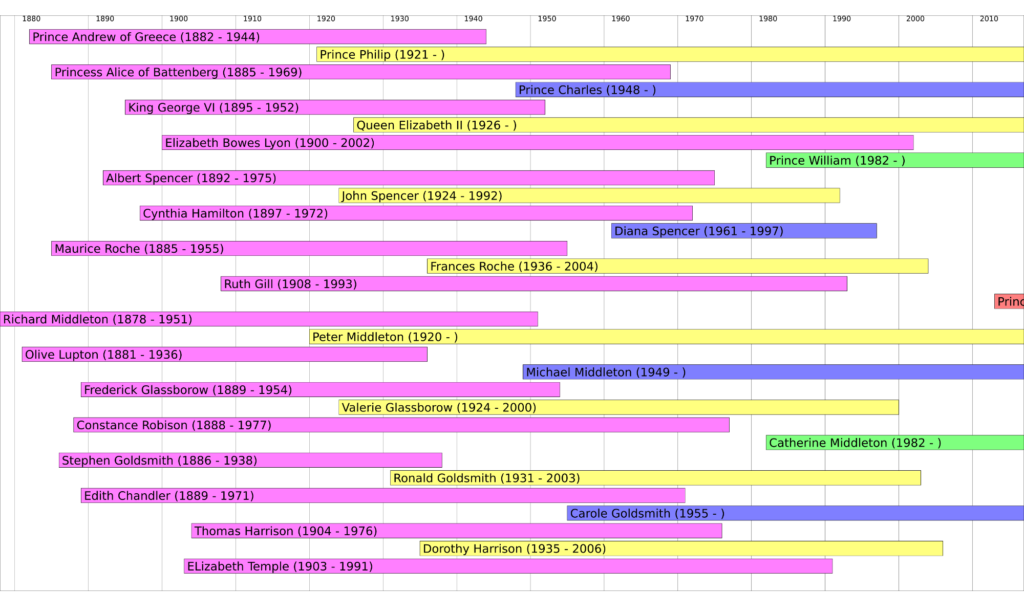
Task: Click the 2010 year label
Action: [x=989, y=19]
